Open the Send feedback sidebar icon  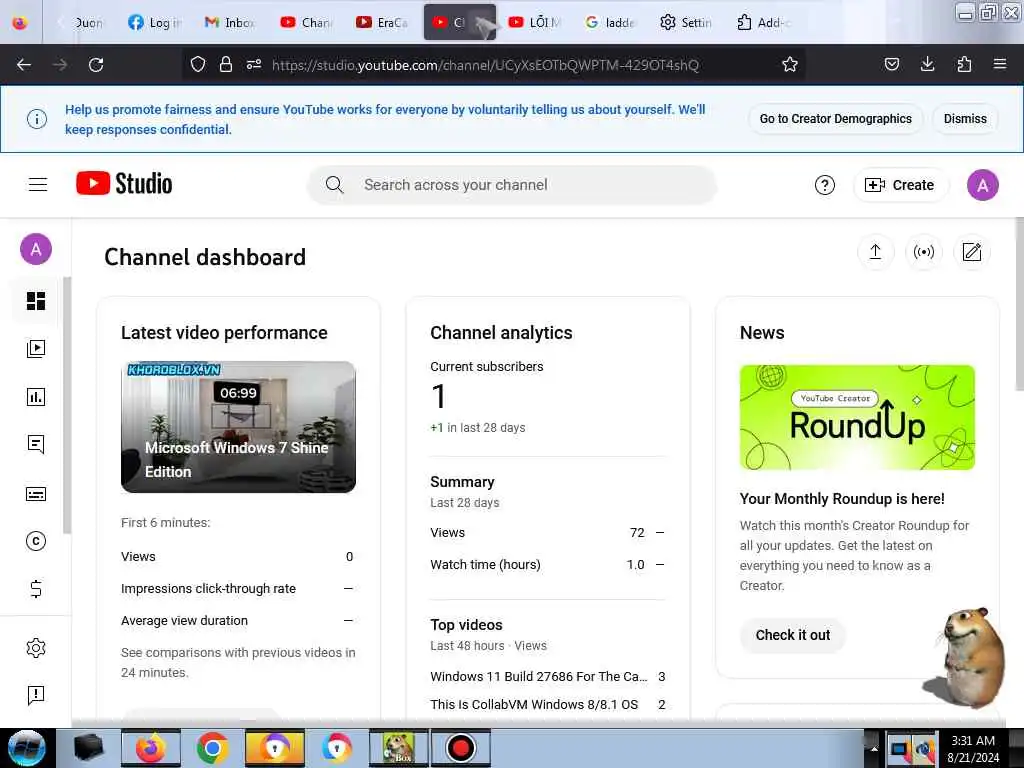(36, 696)
